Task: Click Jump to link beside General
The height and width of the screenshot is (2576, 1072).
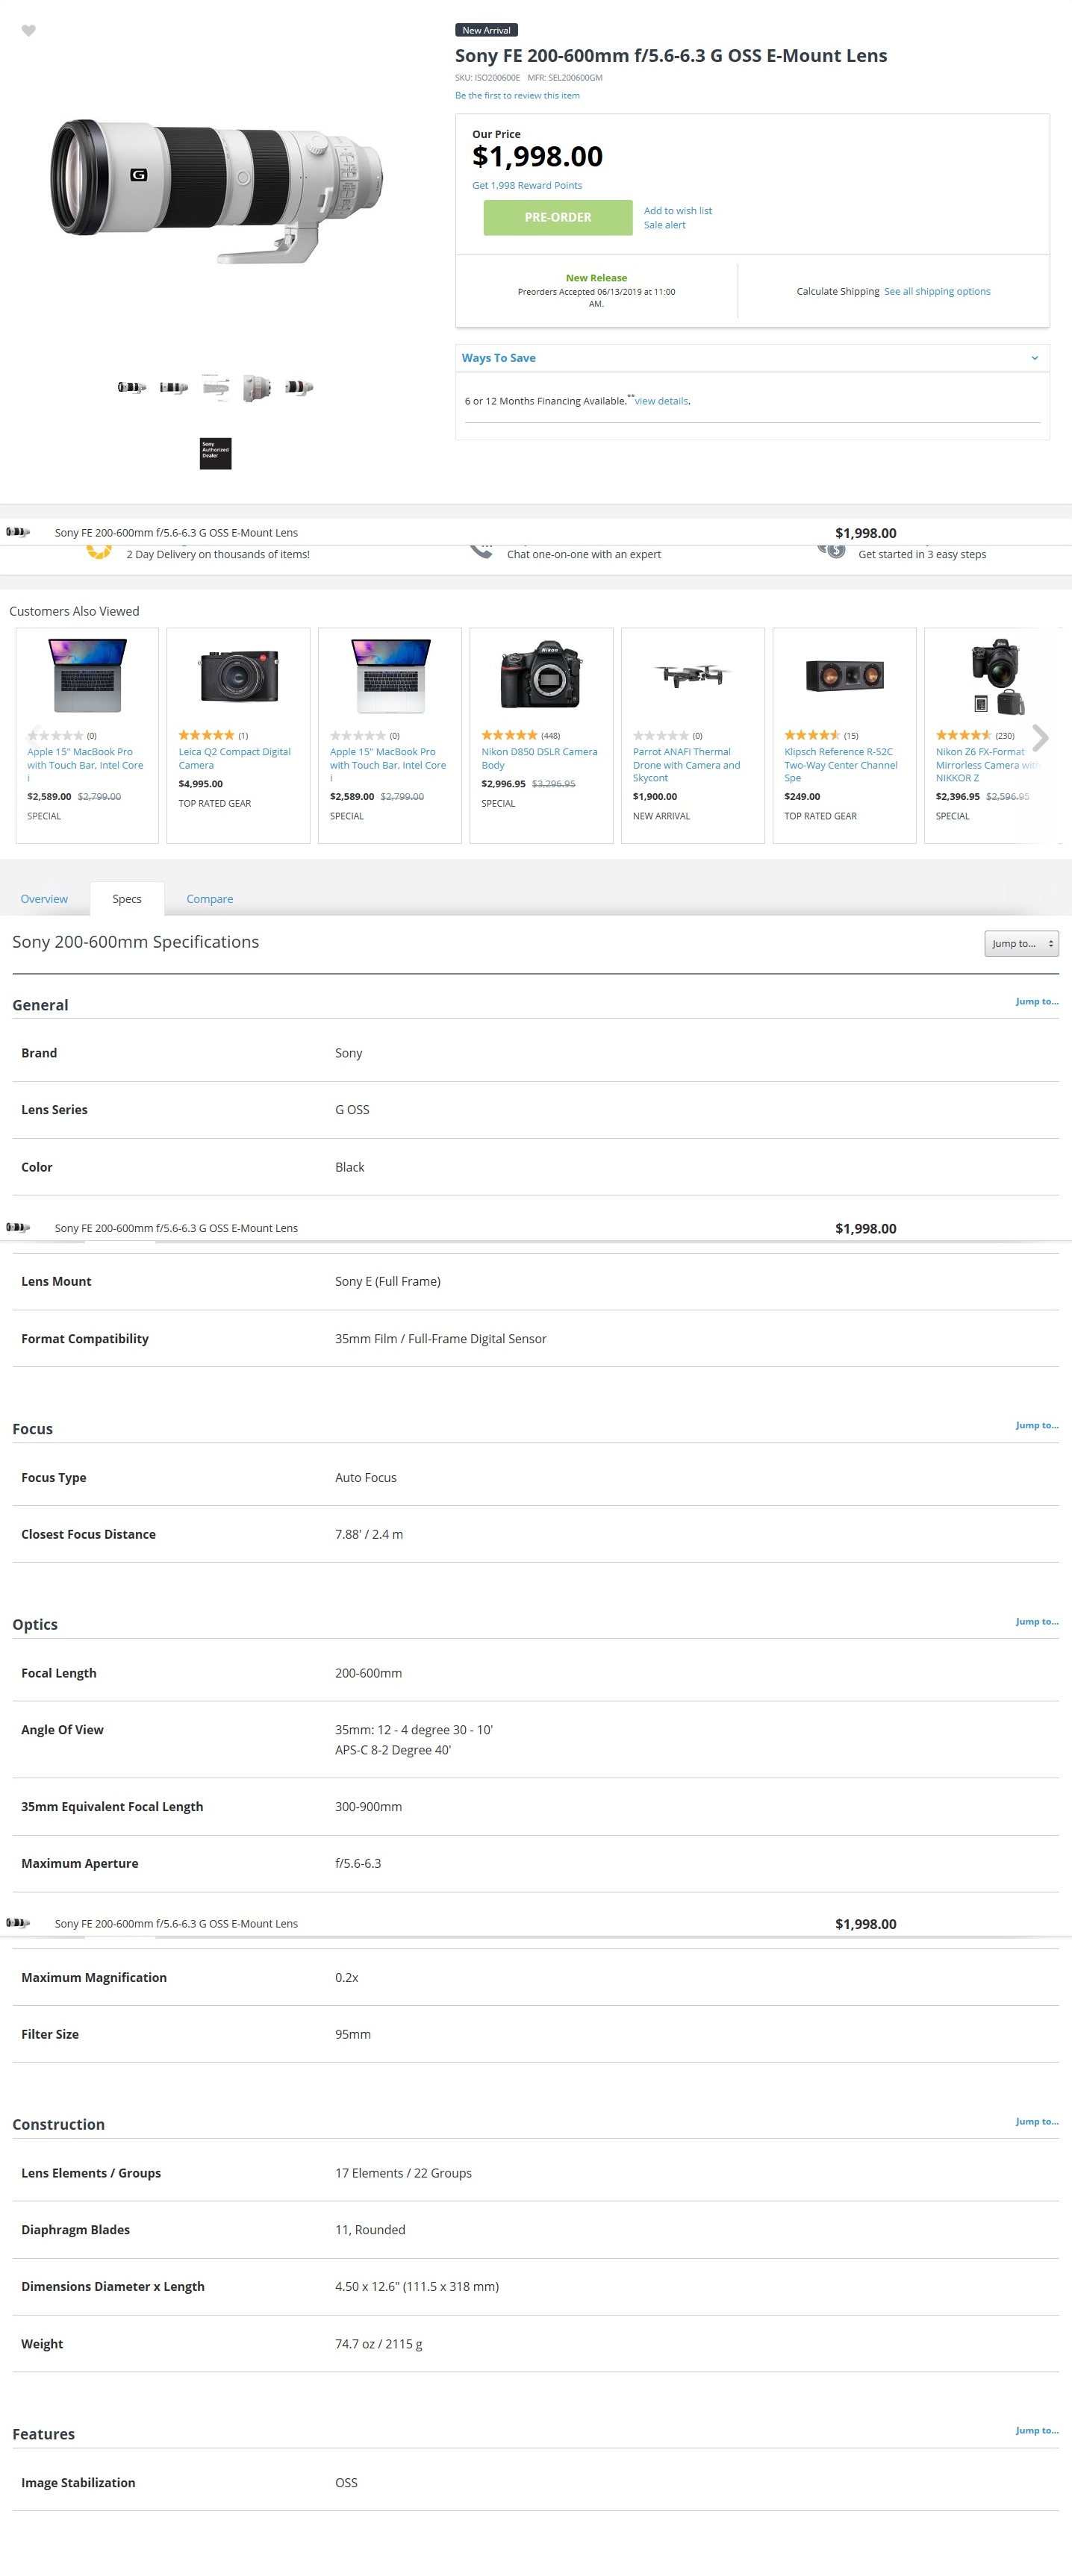Action: pyautogui.click(x=1037, y=1001)
